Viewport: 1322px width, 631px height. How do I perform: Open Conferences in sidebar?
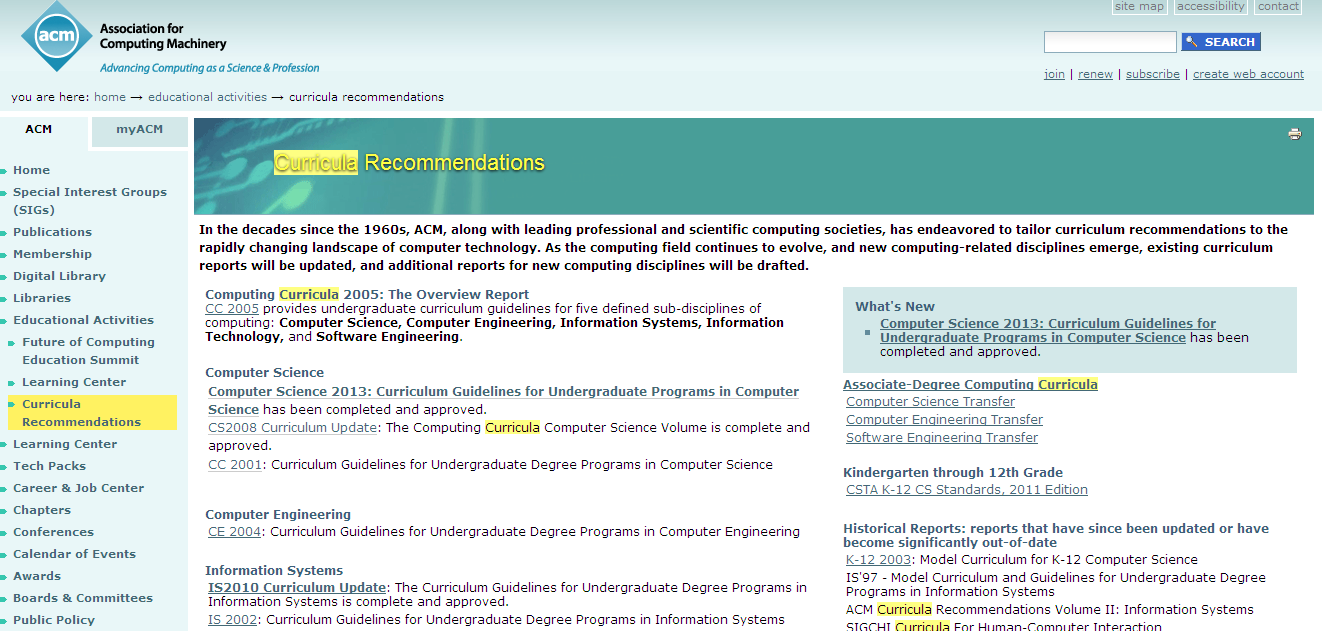53,532
